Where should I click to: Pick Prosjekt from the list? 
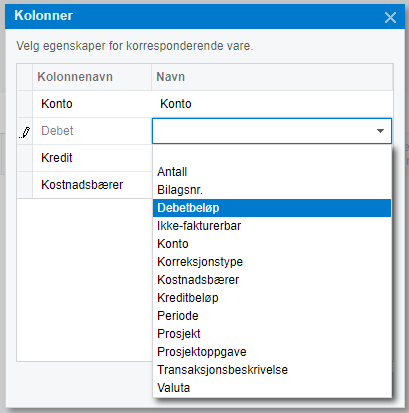(272, 334)
